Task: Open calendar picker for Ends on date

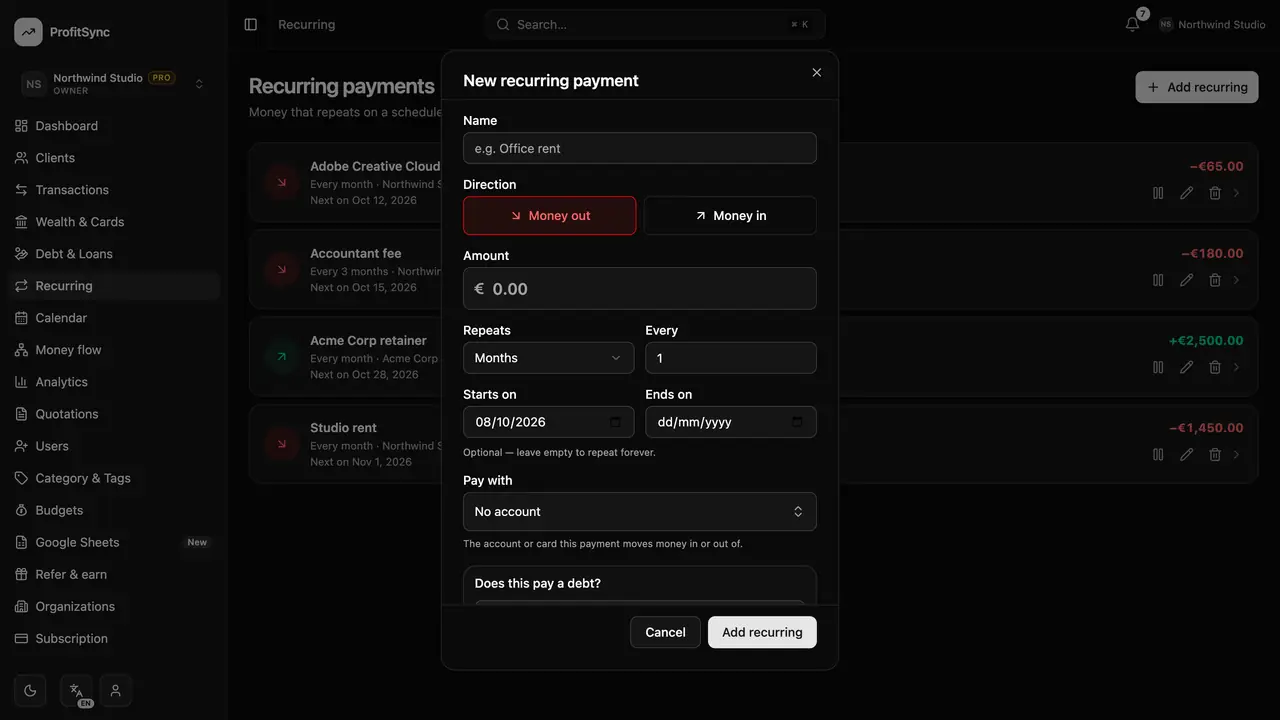Action: click(x=797, y=422)
